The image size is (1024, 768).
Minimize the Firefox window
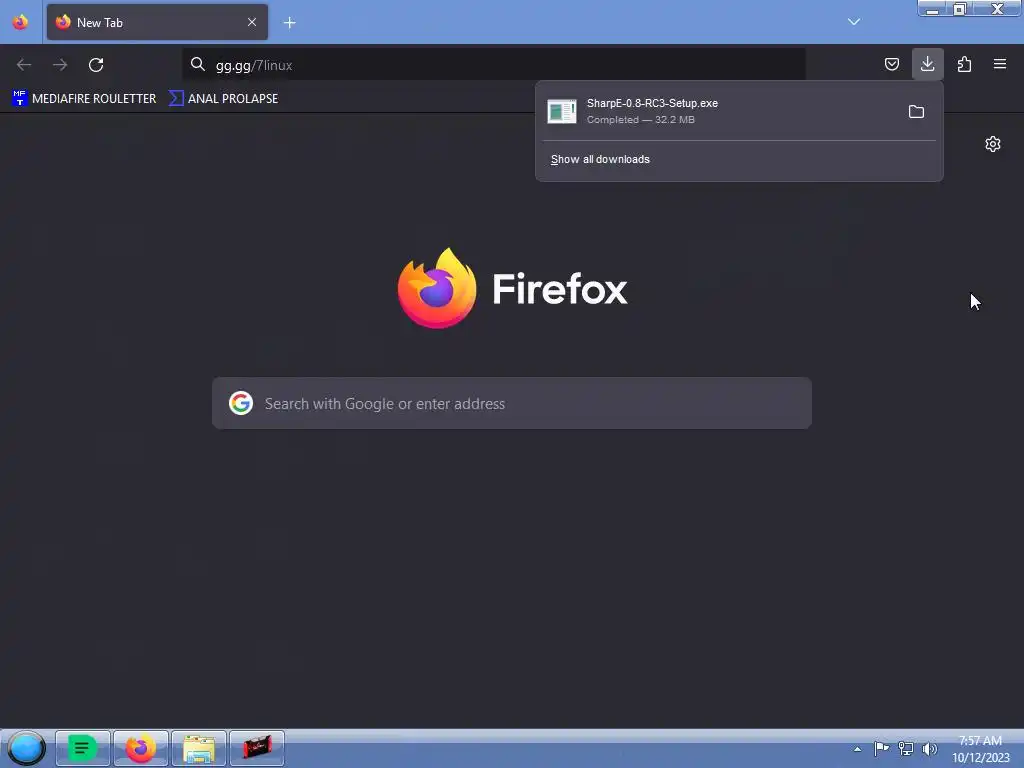933,9
